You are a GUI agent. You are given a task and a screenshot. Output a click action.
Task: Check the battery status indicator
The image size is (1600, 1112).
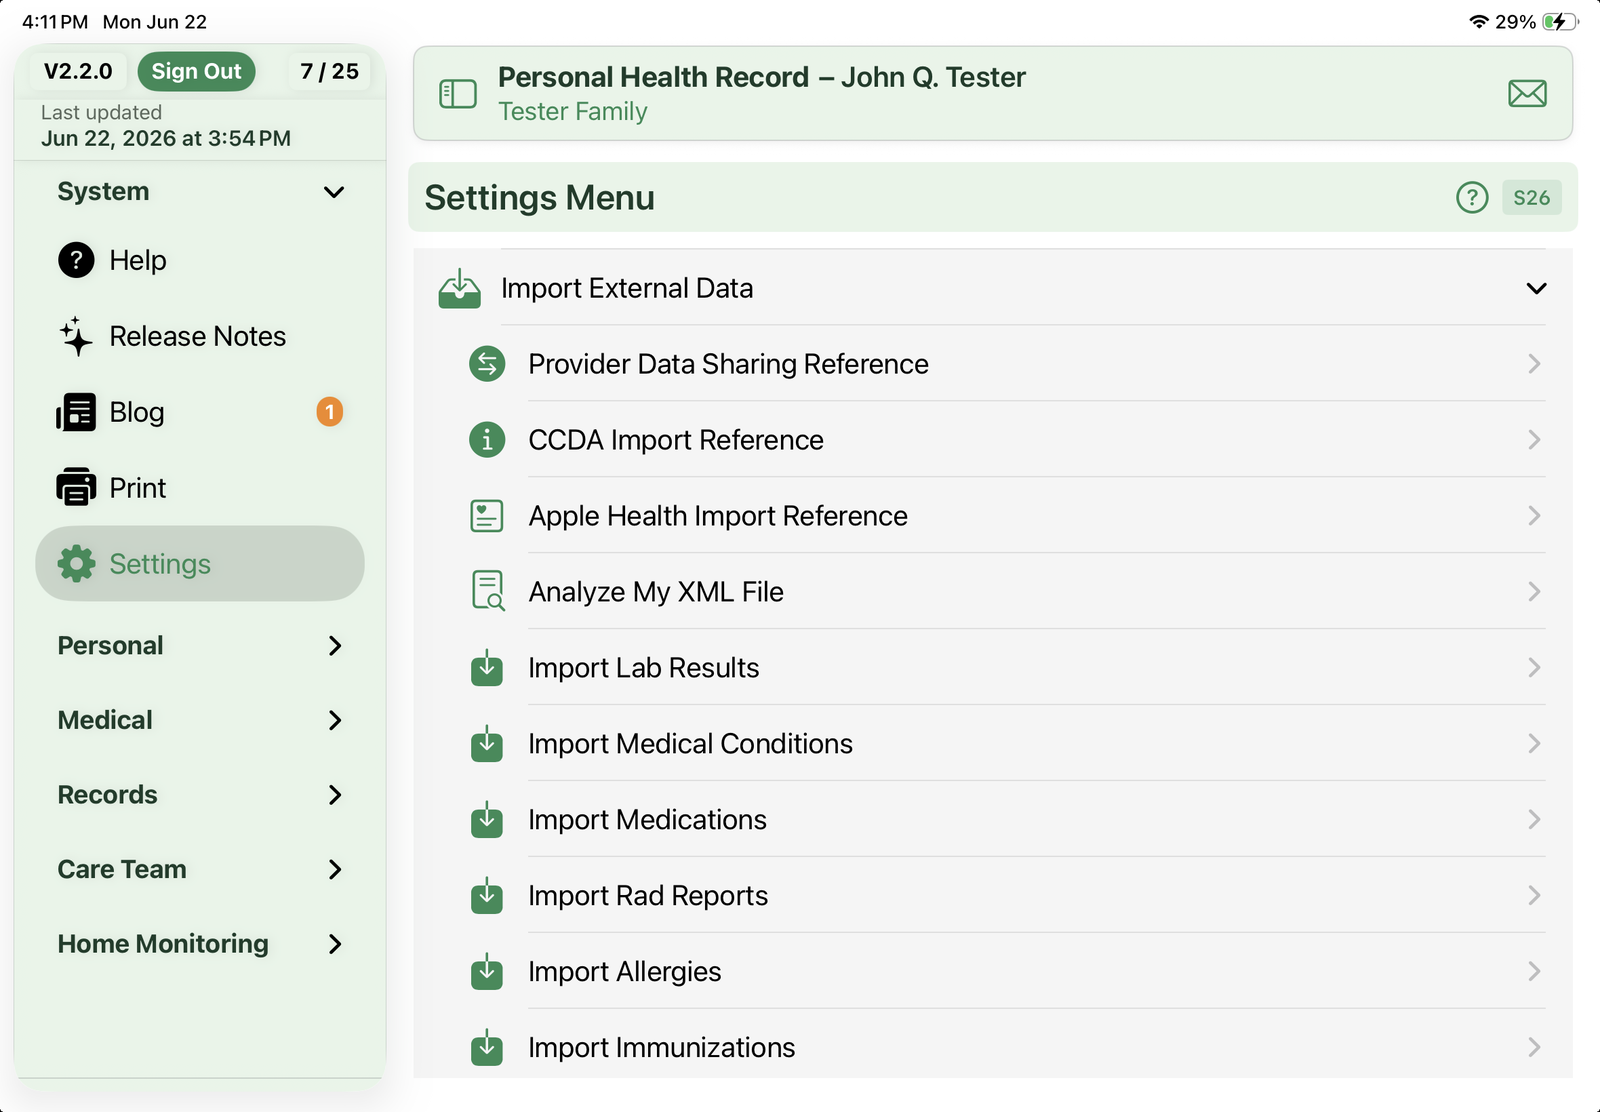(1559, 22)
